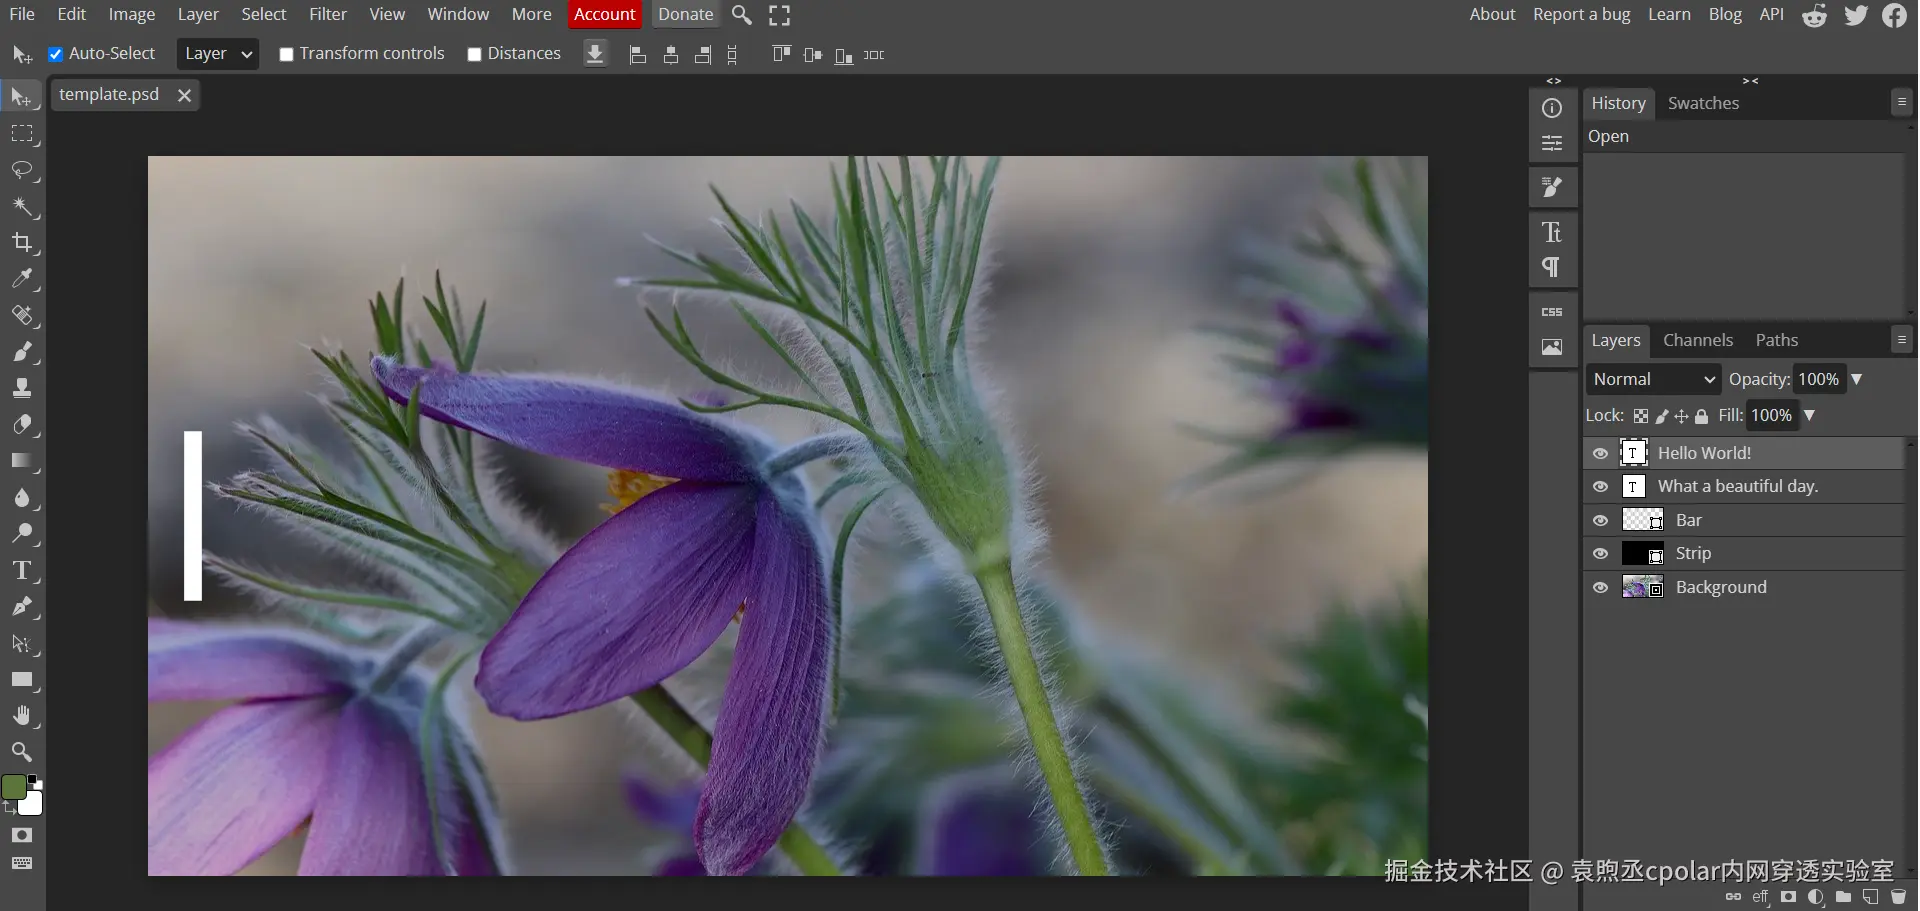
Task: Uncheck the Auto-Select checkbox
Action: (56, 54)
